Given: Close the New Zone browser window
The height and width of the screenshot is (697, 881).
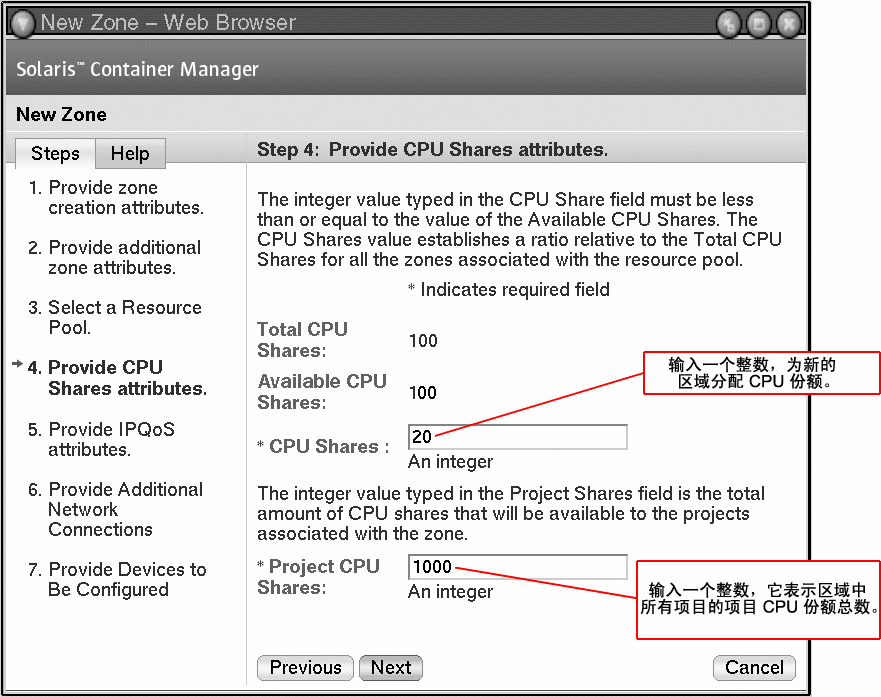Looking at the screenshot, I should point(788,24).
